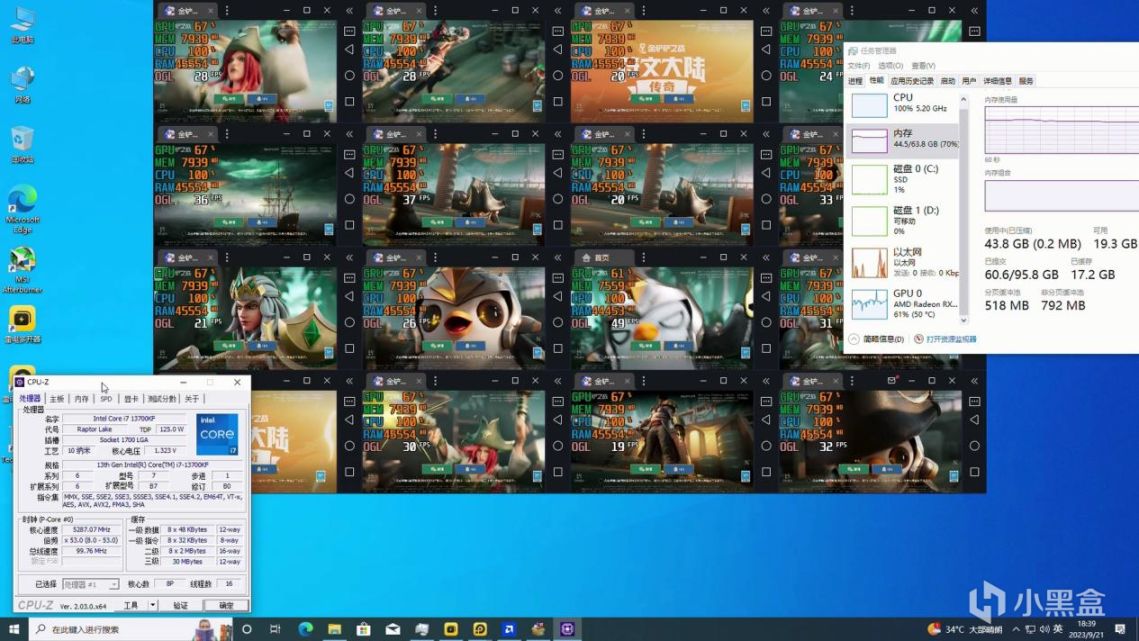
Task: Click scroll-down arrow in Task Manager sidebar
Action: (x=964, y=320)
